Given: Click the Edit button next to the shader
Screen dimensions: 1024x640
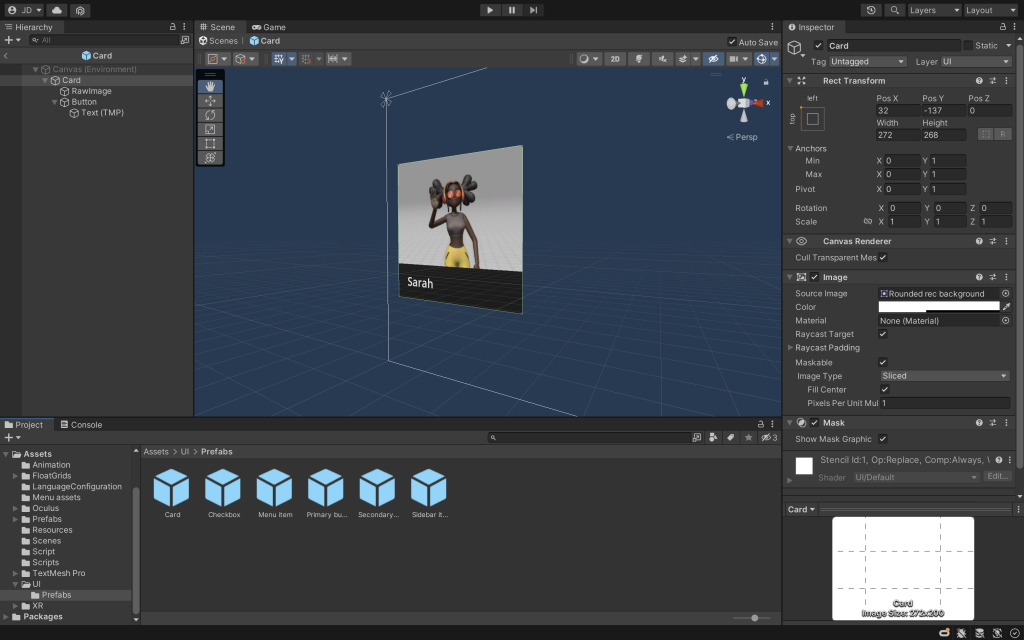Looking at the screenshot, I should click(x=998, y=477).
